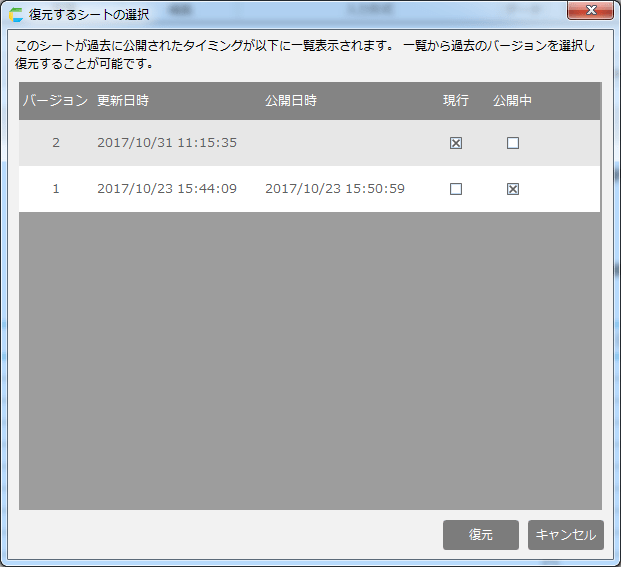Viewport: 621px width, 567px height.
Task: Select the 現行 column header
Action: point(456,101)
